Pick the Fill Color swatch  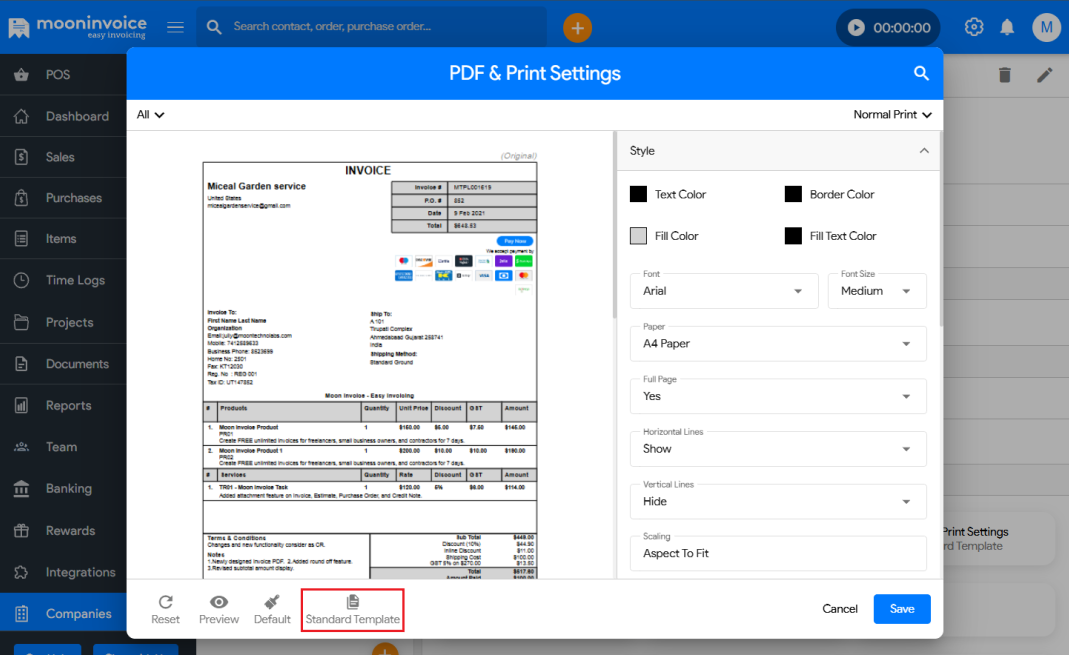tap(638, 236)
